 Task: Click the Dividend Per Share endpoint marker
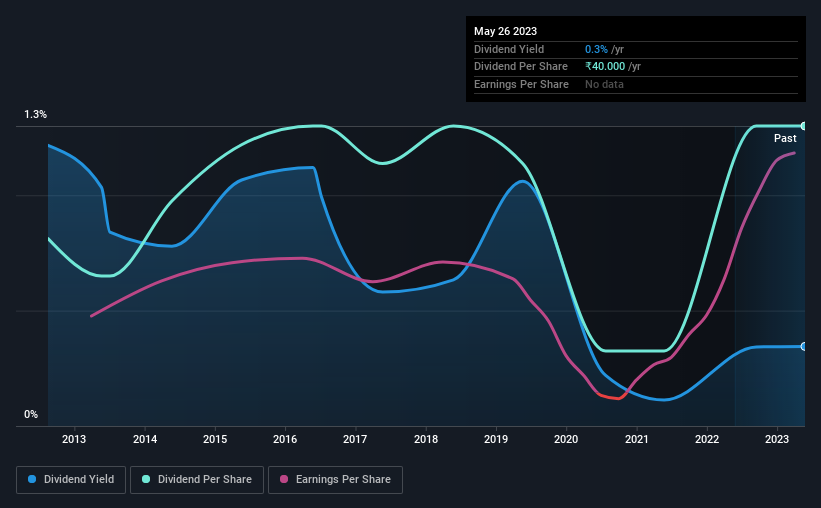pyautogui.click(x=803, y=126)
